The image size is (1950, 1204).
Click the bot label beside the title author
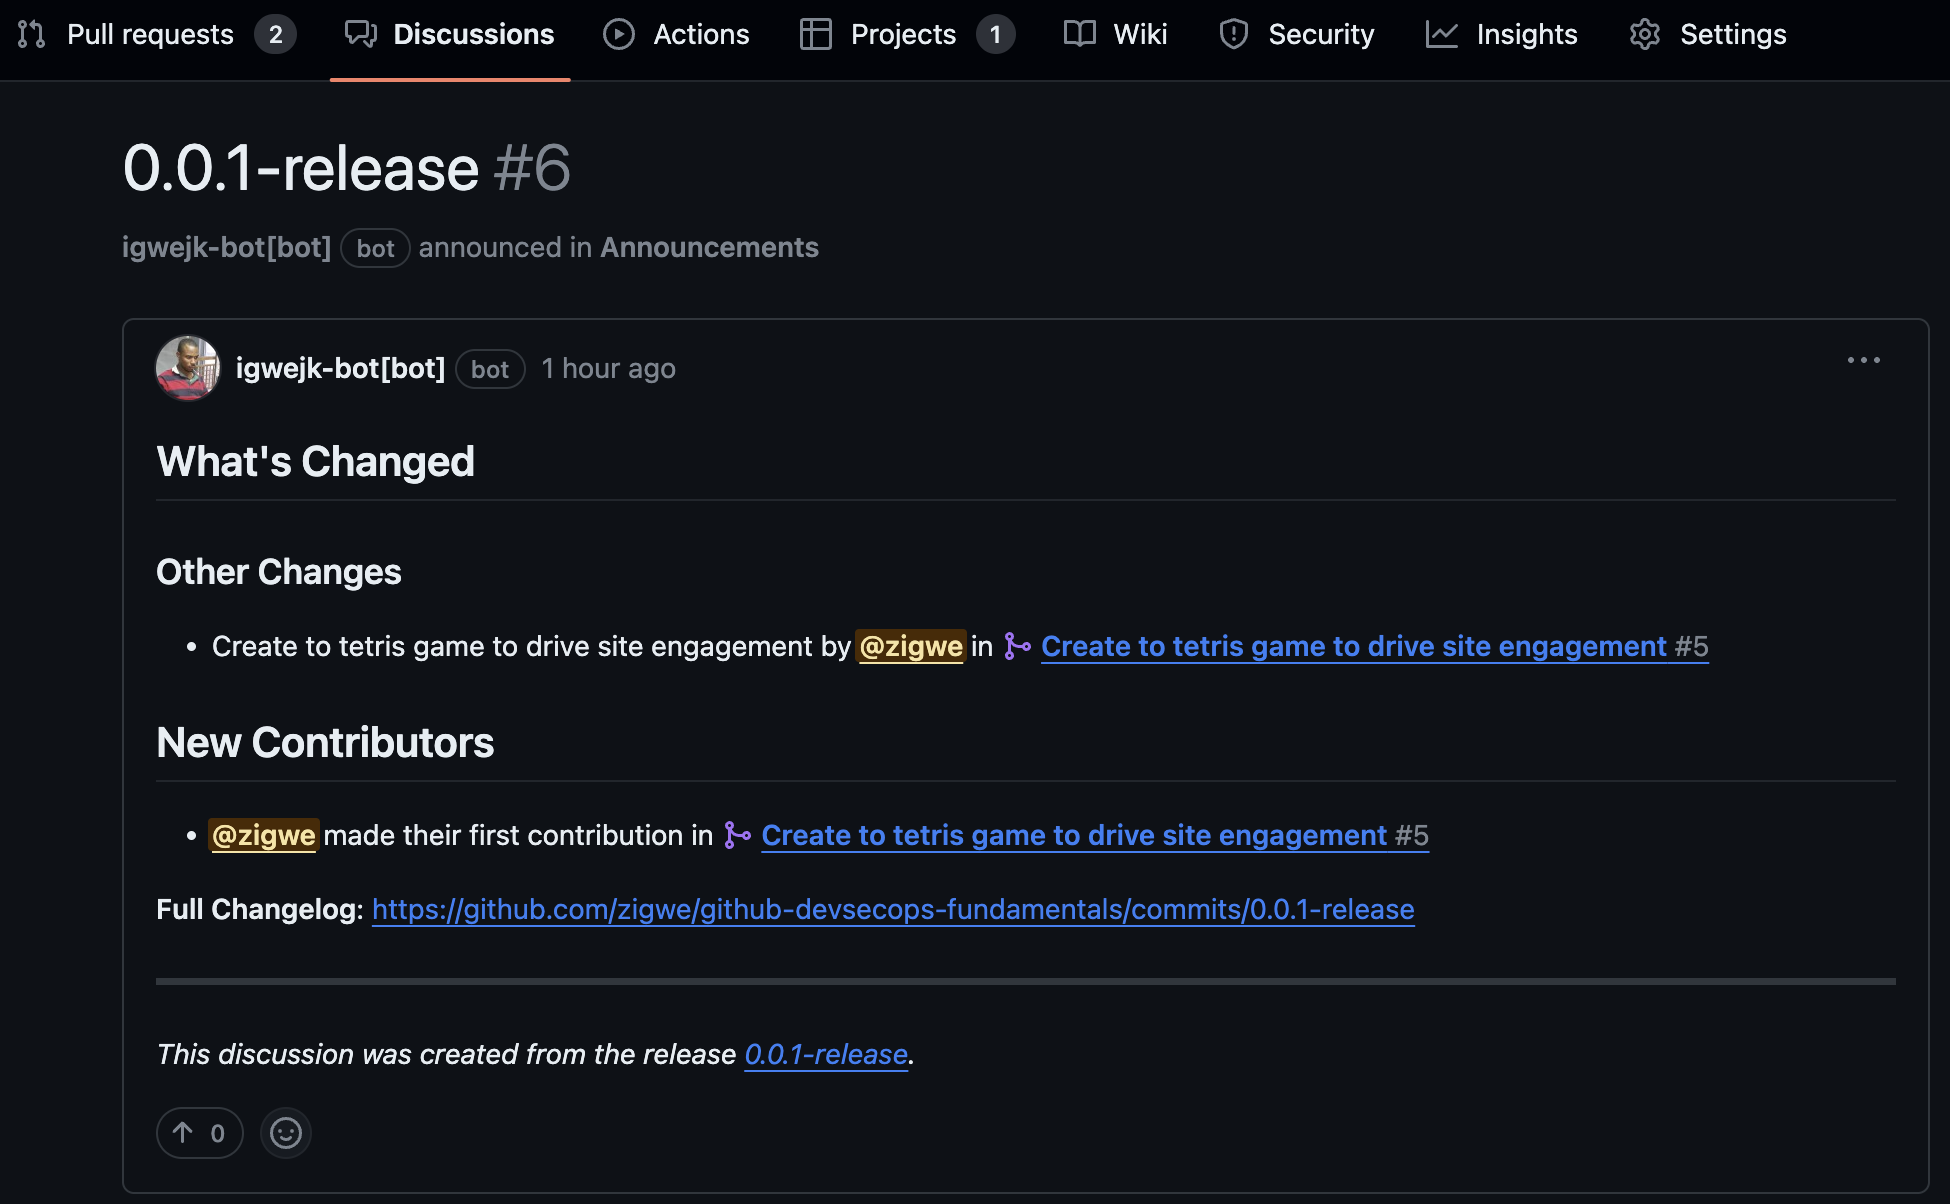[x=375, y=248]
